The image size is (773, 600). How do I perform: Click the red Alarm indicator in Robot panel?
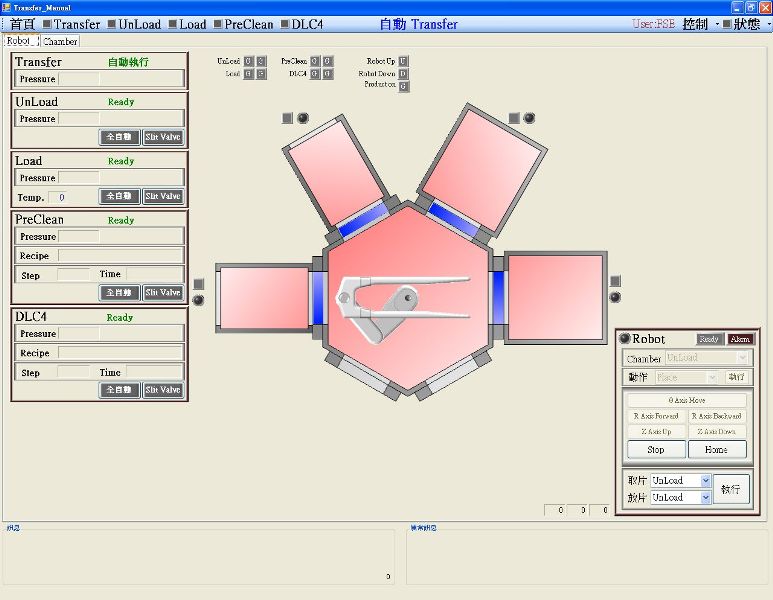click(x=739, y=339)
